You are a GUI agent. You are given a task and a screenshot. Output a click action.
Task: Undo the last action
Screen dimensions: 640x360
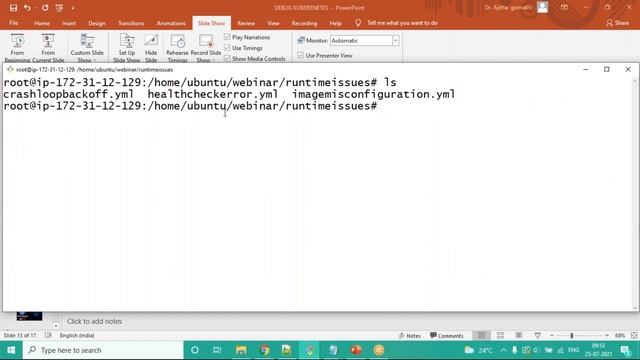[27, 8]
